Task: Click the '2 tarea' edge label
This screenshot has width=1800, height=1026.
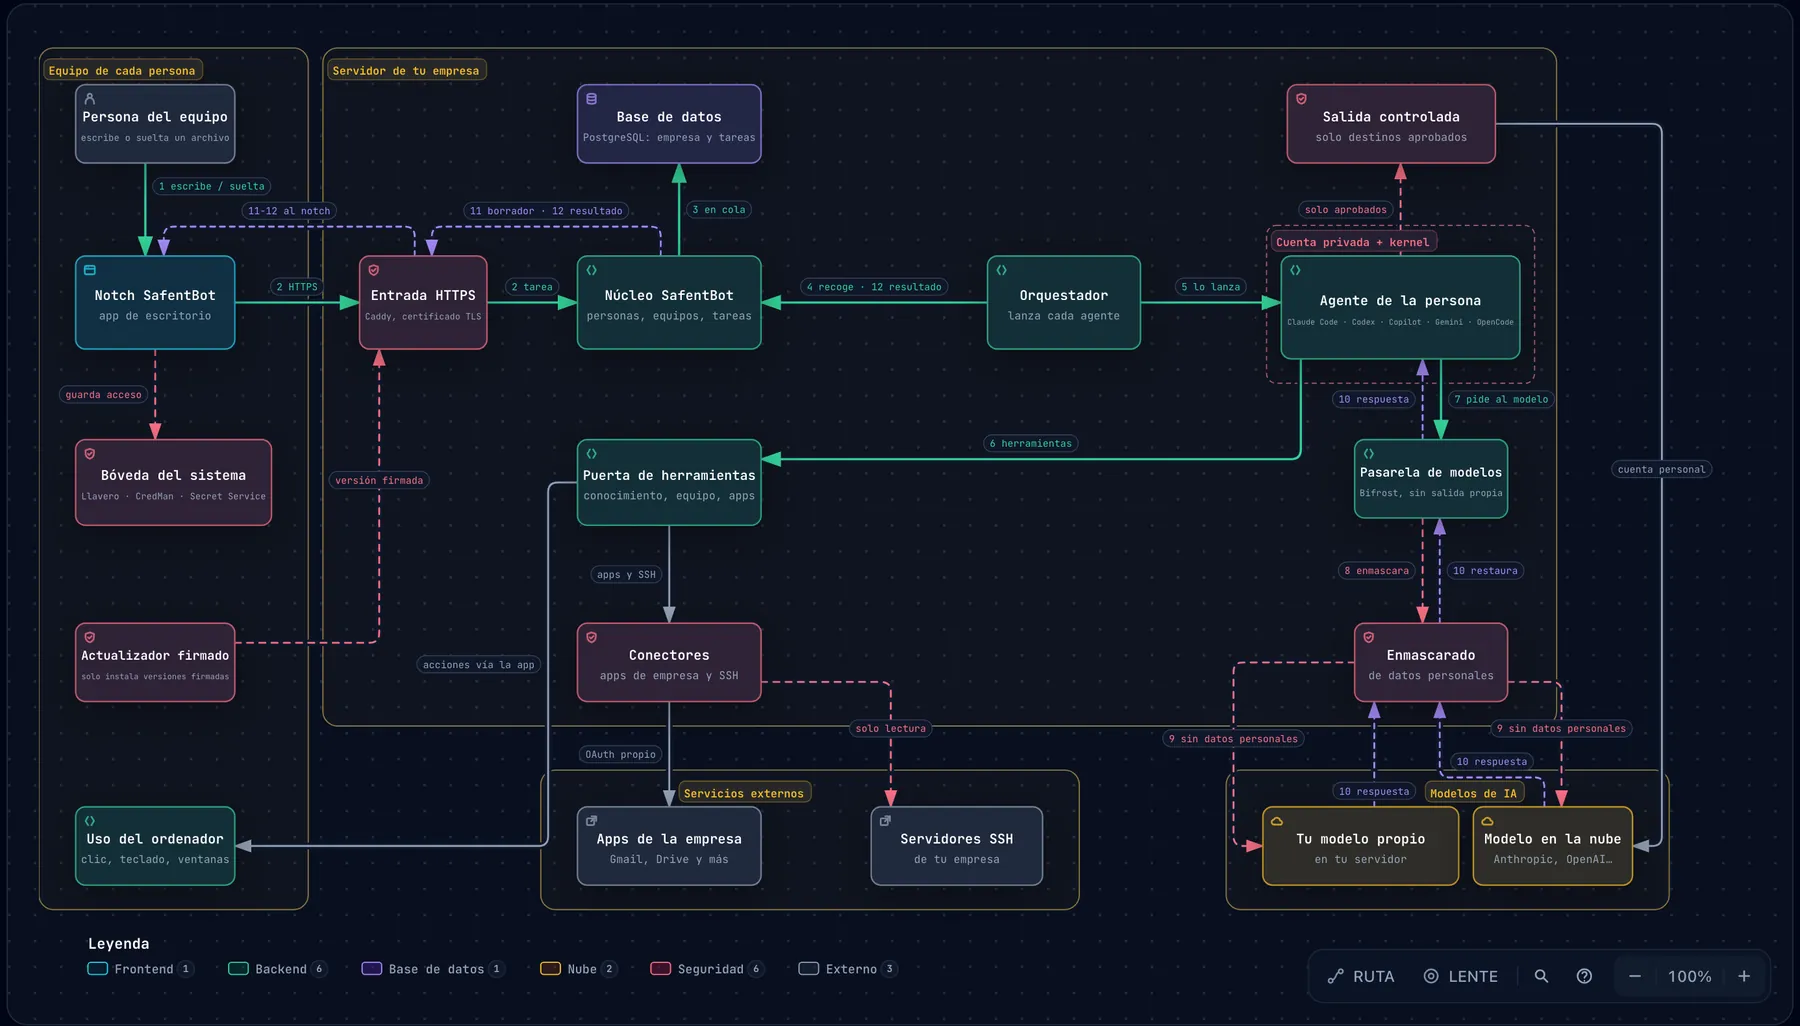Action: pyautogui.click(x=532, y=287)
